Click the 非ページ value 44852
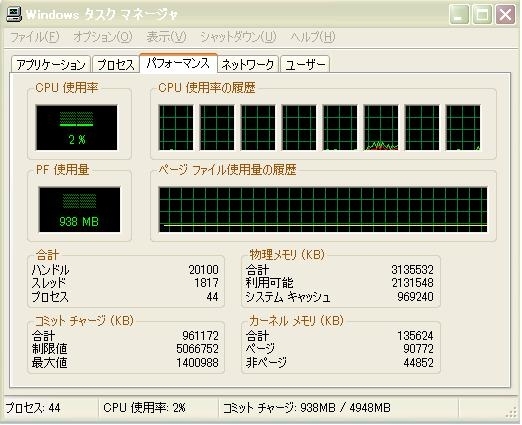 pos(418,363)
